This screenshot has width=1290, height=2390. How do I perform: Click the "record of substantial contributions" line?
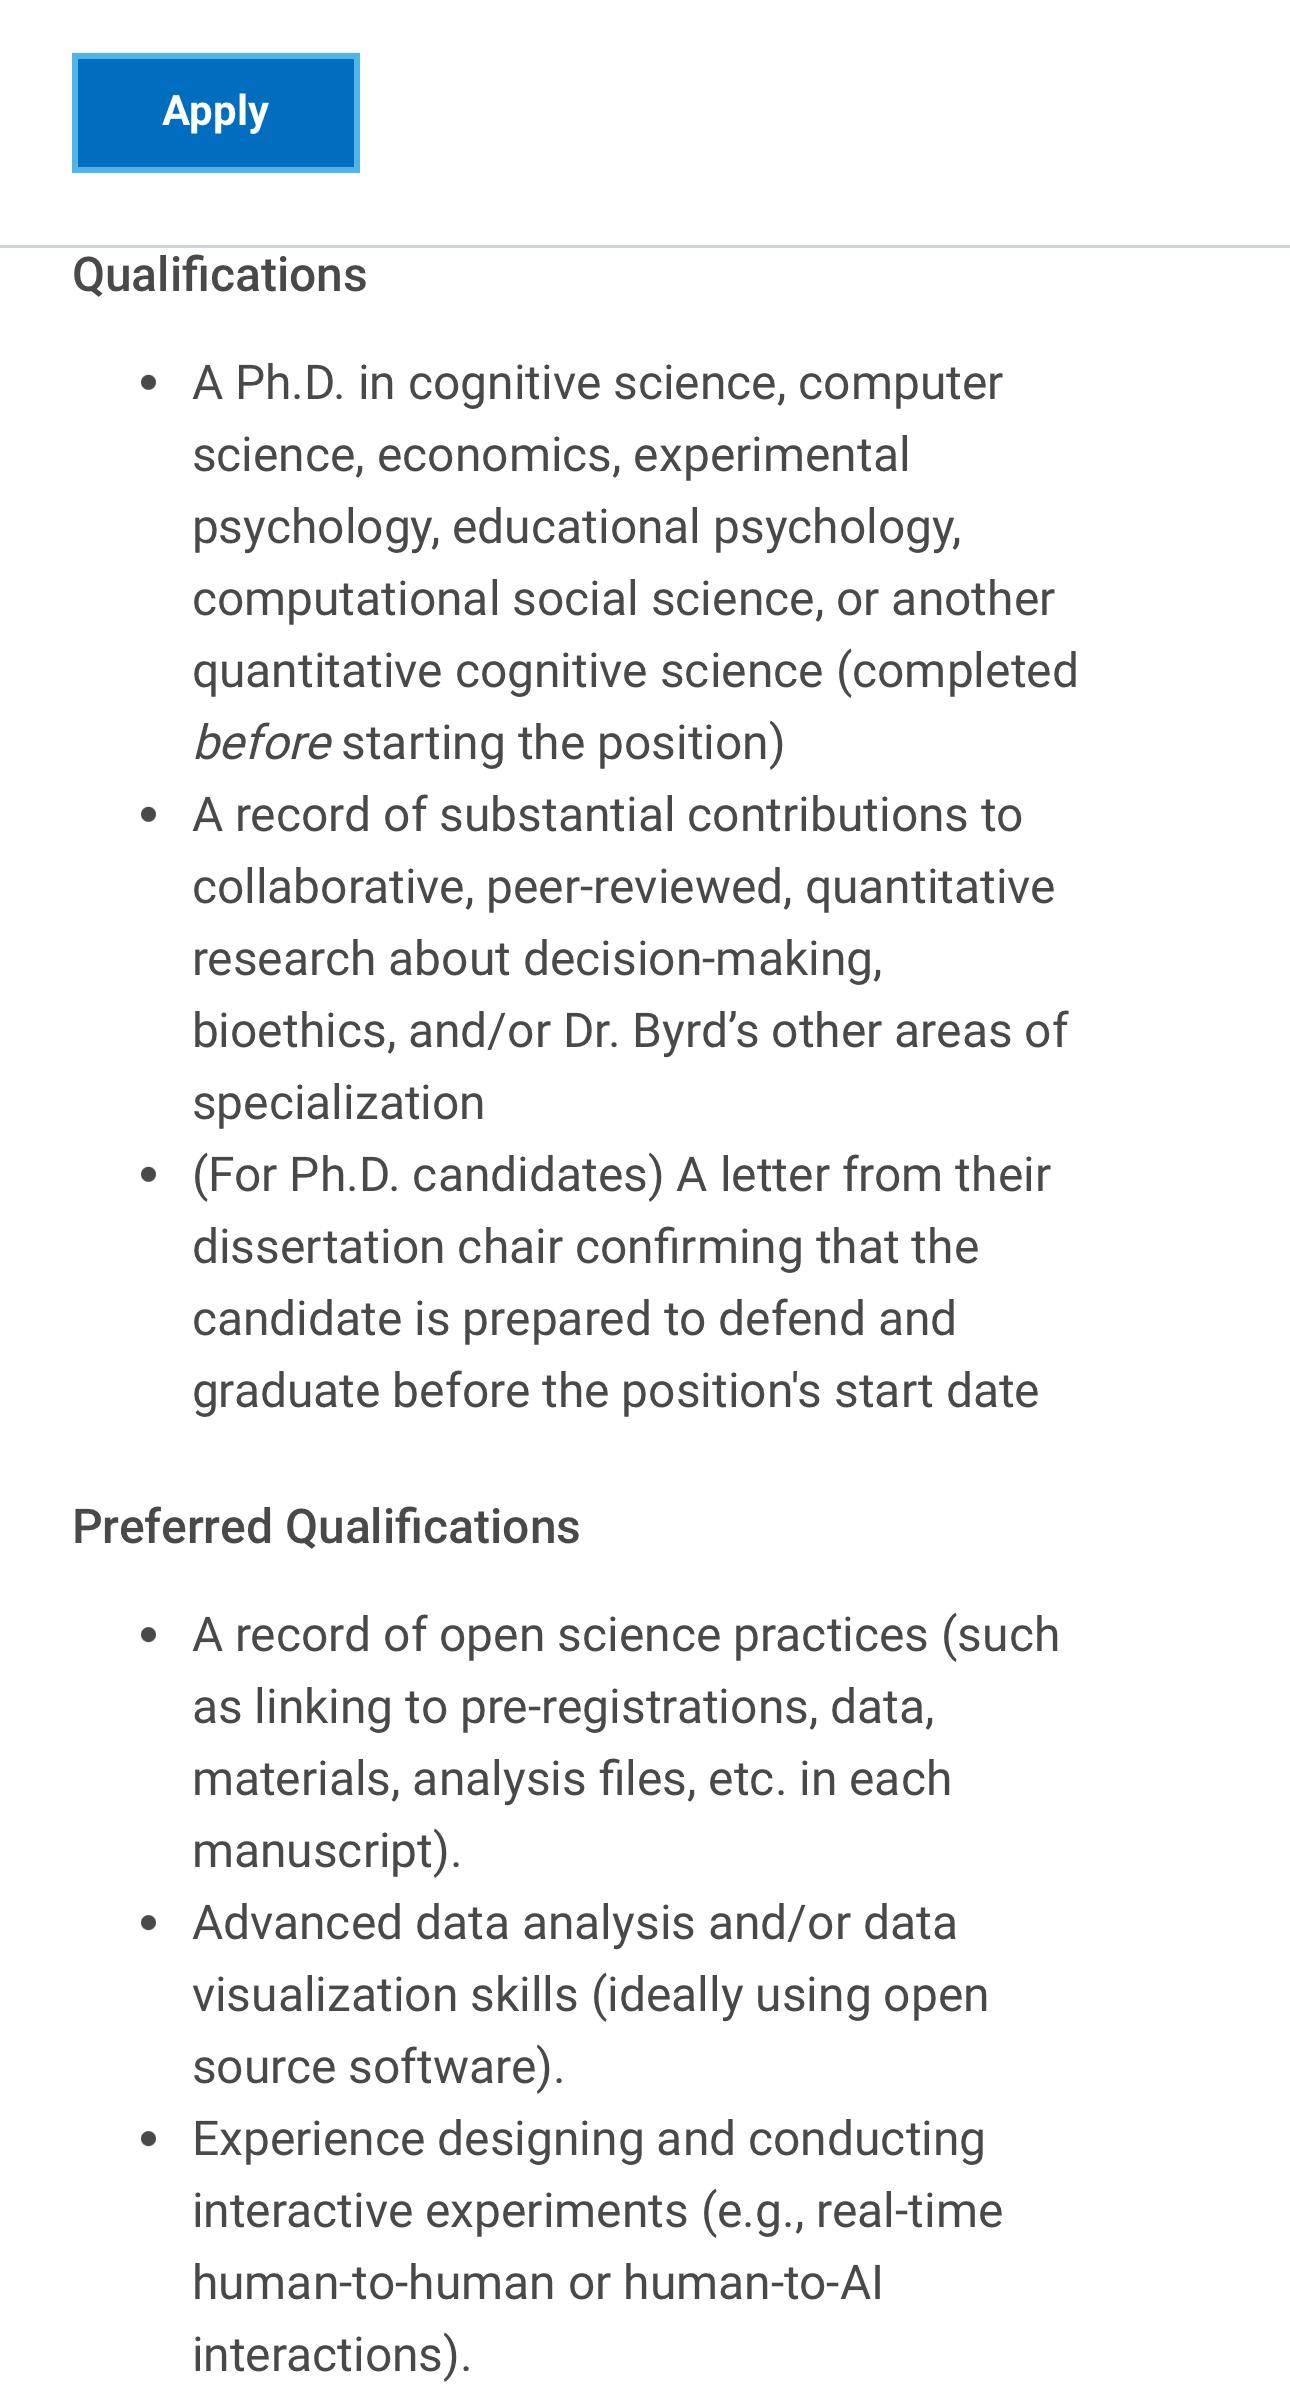[x=607, y=815]
